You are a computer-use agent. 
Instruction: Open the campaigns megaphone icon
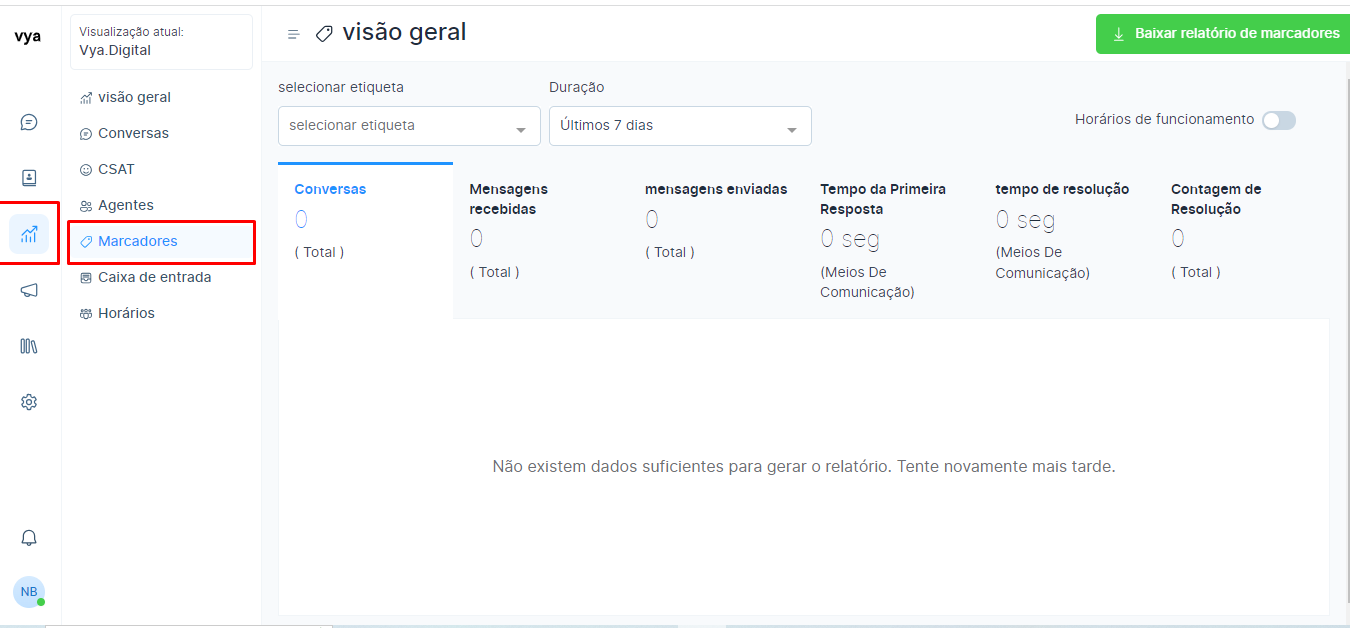click(x=29, y=290)
